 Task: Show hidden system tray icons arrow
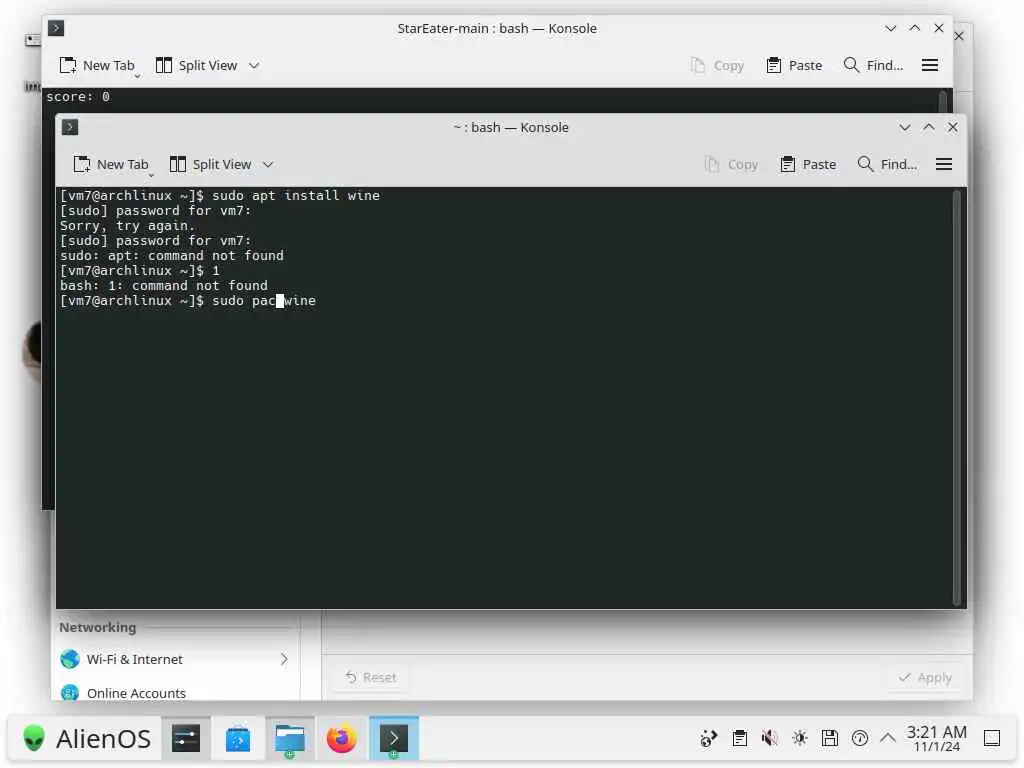point(888,739)
